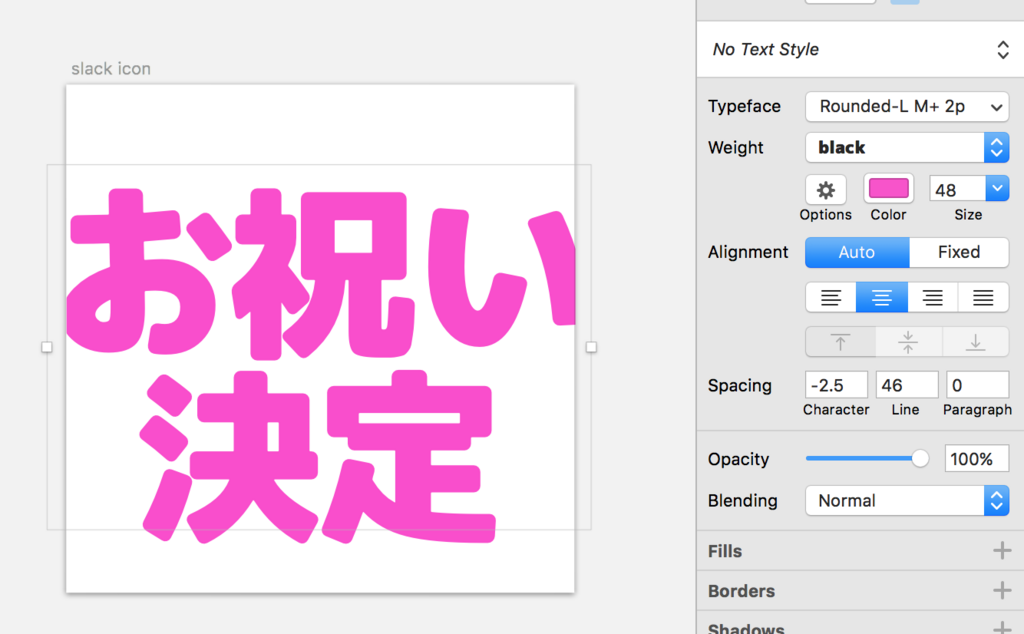Open the Blending dropdown set to Normal
Viewport: 1024px width, 634px height.
pyautogui.click(x=907, y=501)
